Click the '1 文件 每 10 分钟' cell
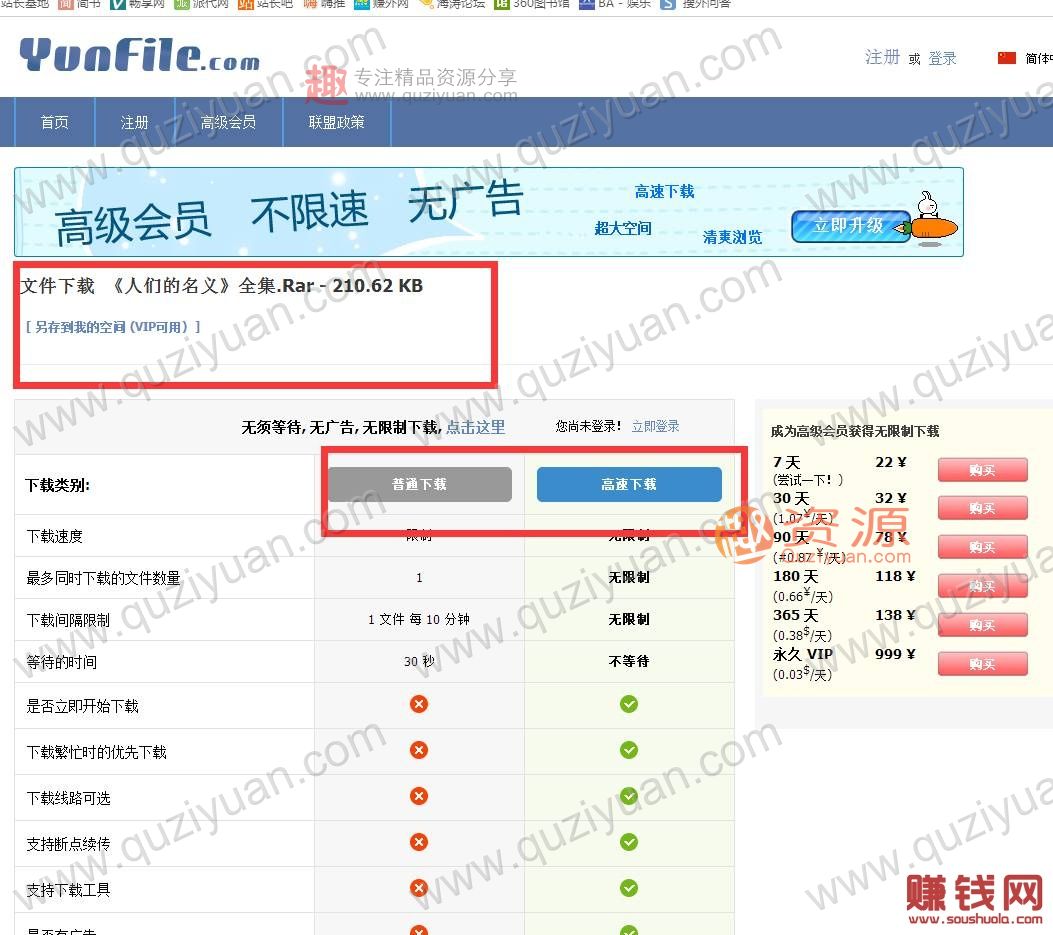The width and height of the screenshot is (1053, 935). [x=419, y=619]
